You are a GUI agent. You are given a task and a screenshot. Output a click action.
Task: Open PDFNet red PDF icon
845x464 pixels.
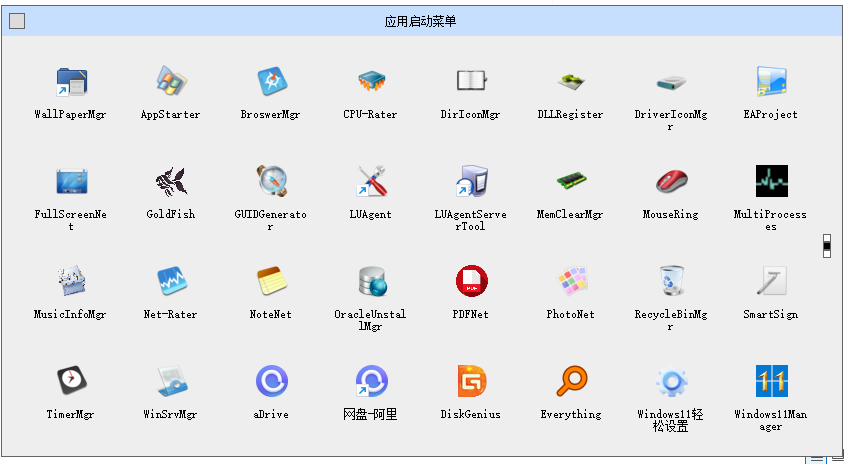click(472, 281)
